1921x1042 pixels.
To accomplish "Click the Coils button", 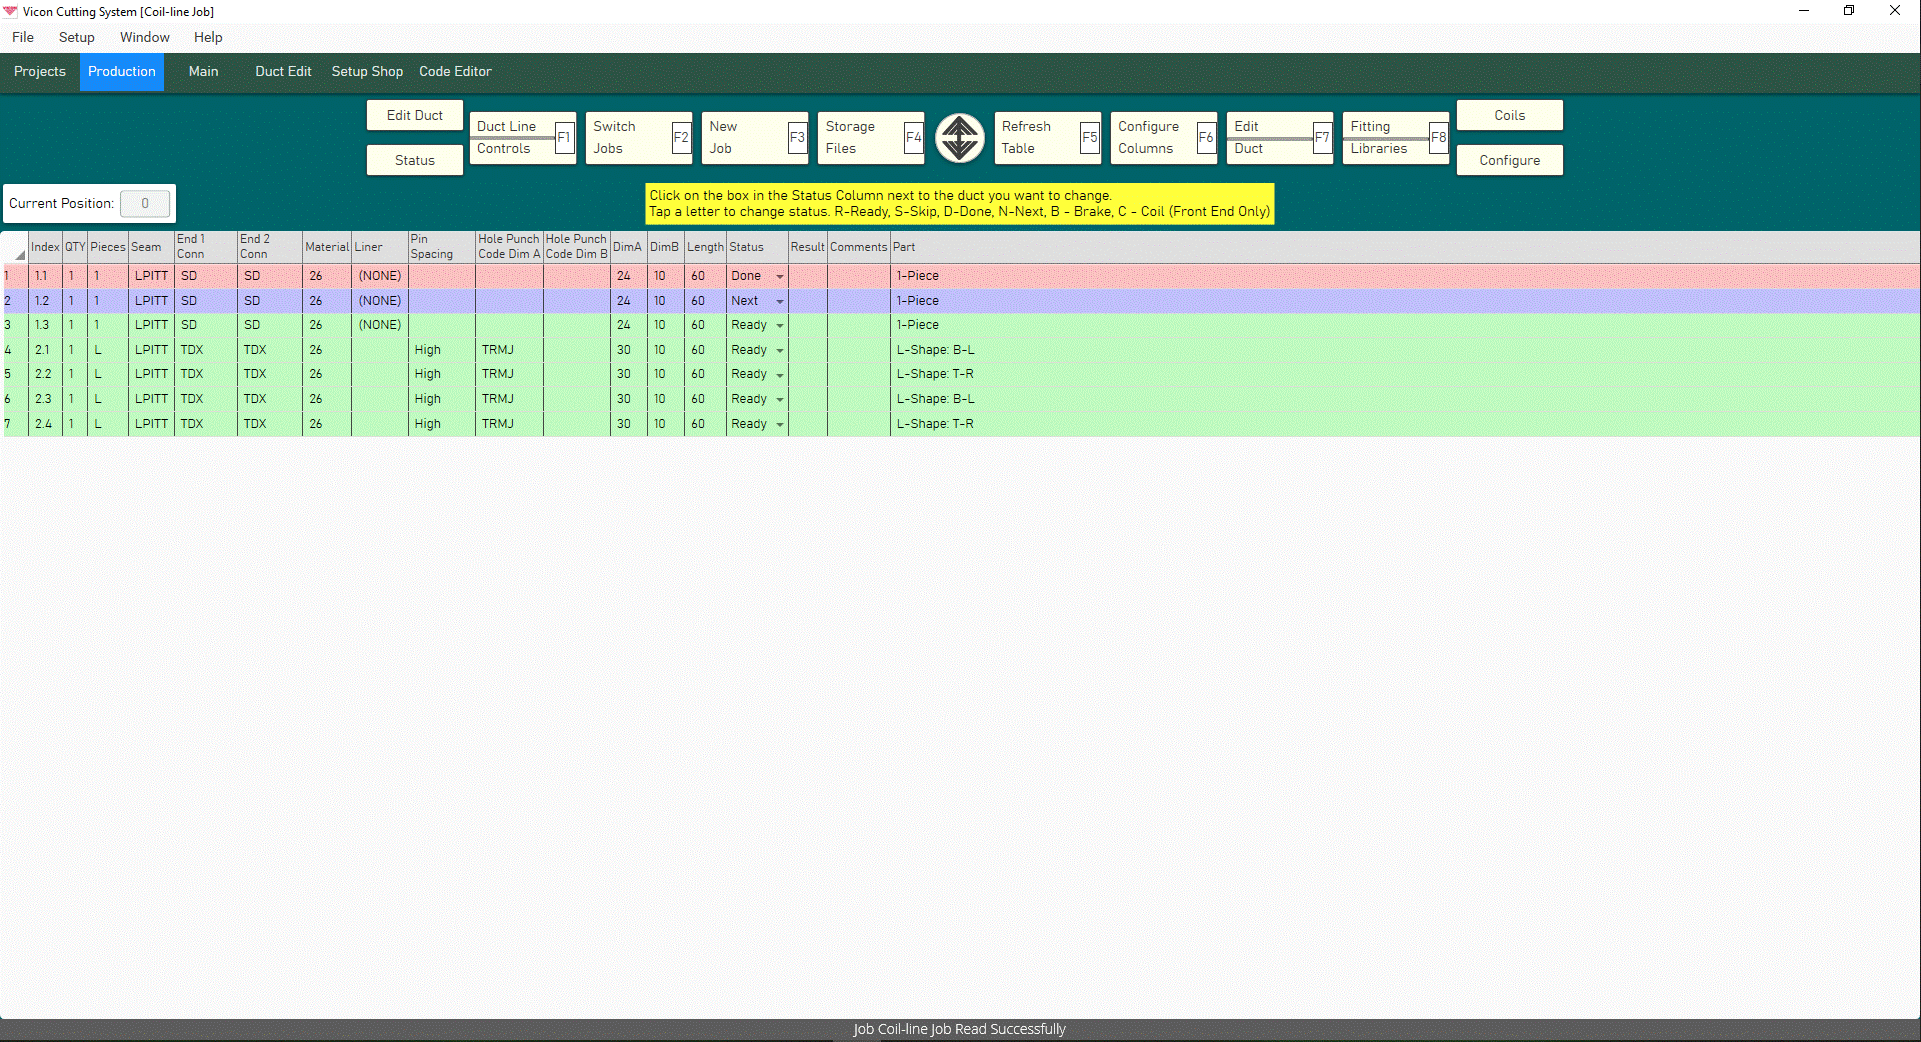I will point(1509,115).
